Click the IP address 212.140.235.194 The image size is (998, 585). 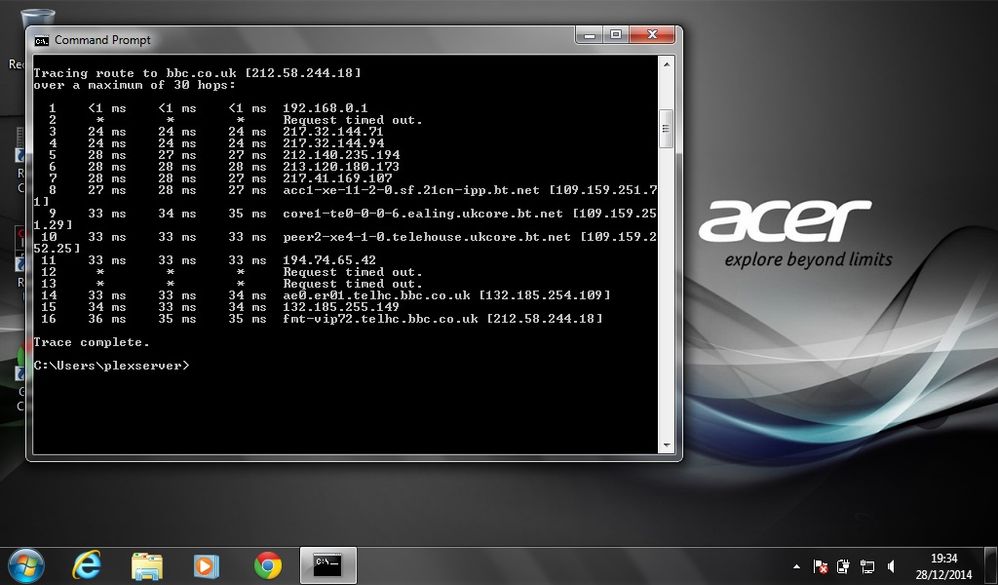[x=342, y=155]
